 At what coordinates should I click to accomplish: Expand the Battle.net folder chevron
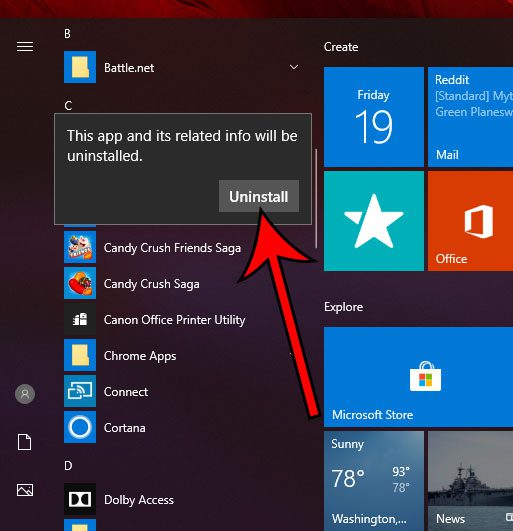[294, 67]
